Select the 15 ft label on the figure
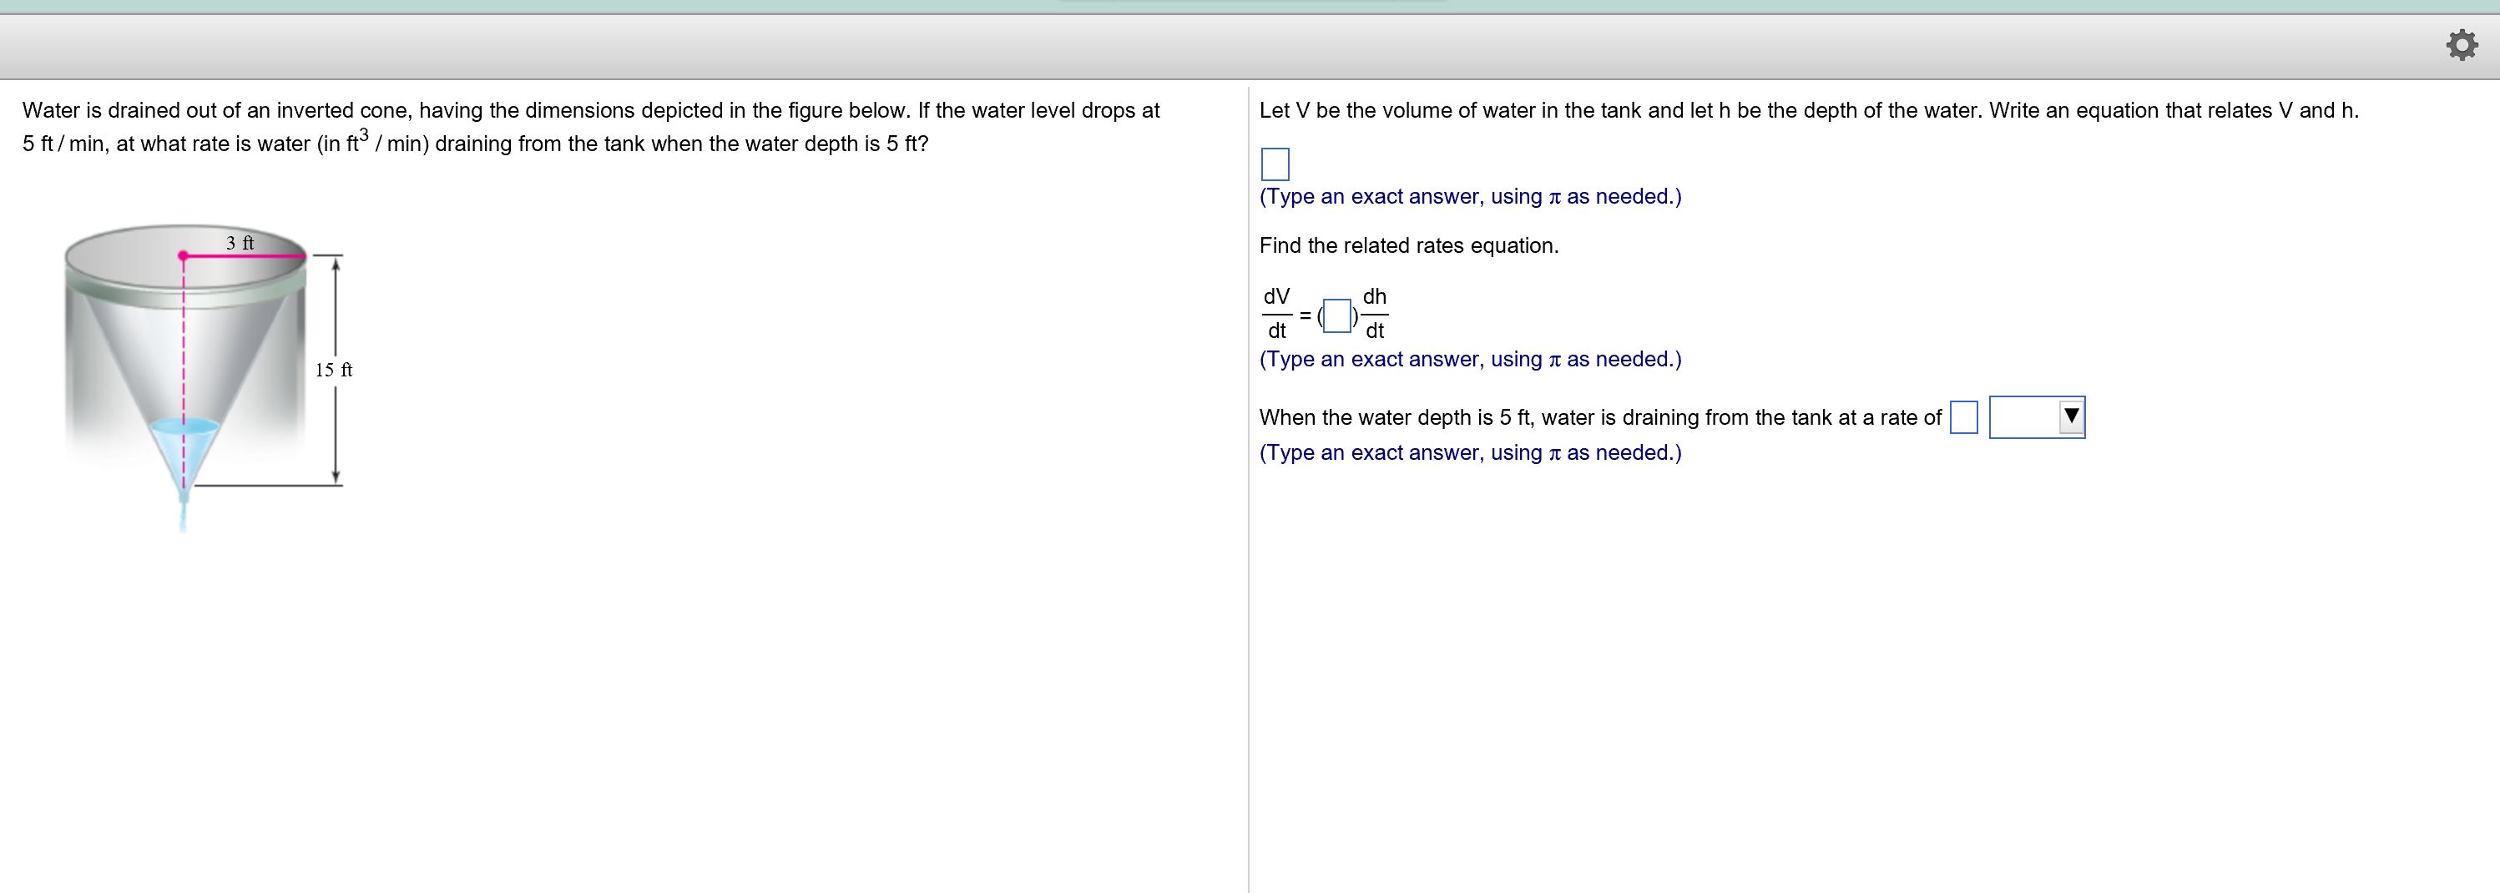The width and height of the screenshot is (2500, 893). pos(332,371)
